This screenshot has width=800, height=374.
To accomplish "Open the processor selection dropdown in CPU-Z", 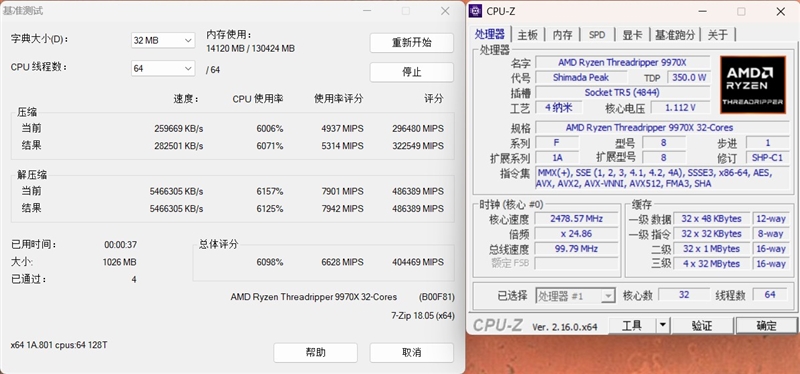I will pyautogui.click(x=575, y=295).
